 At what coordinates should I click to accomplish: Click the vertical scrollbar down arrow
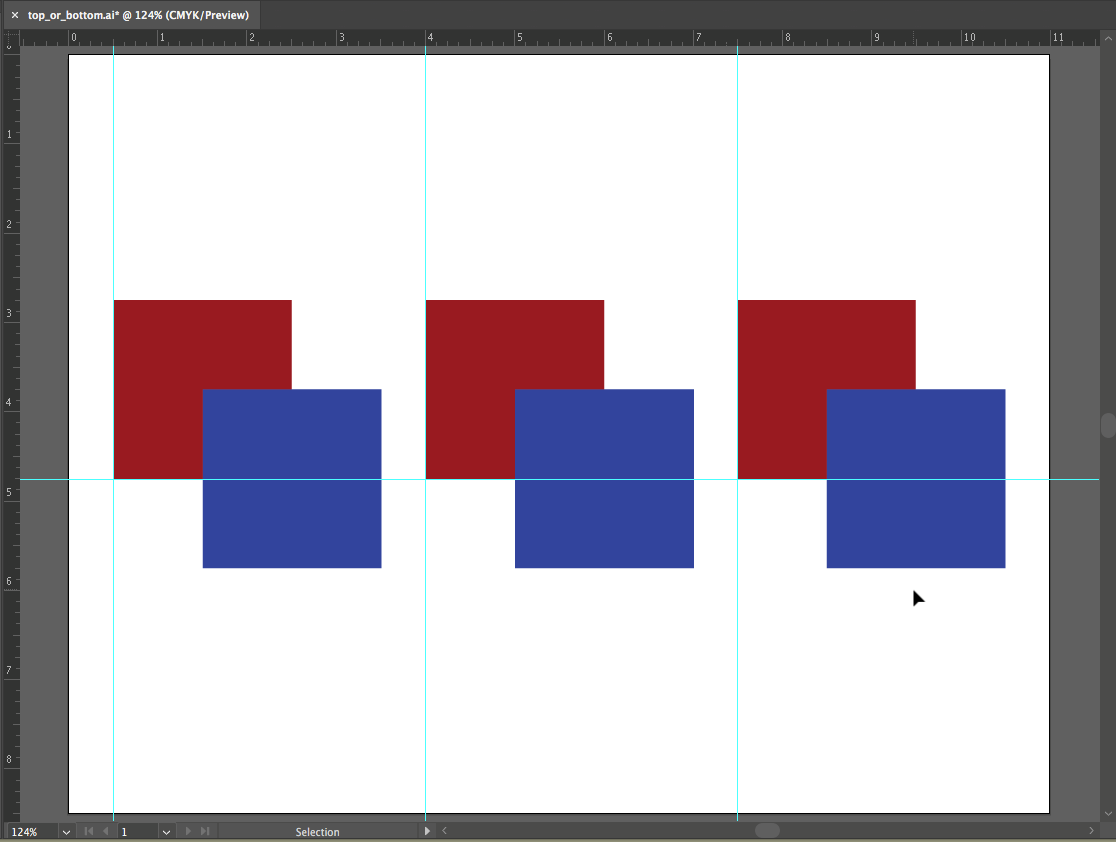click(1107, 812)
